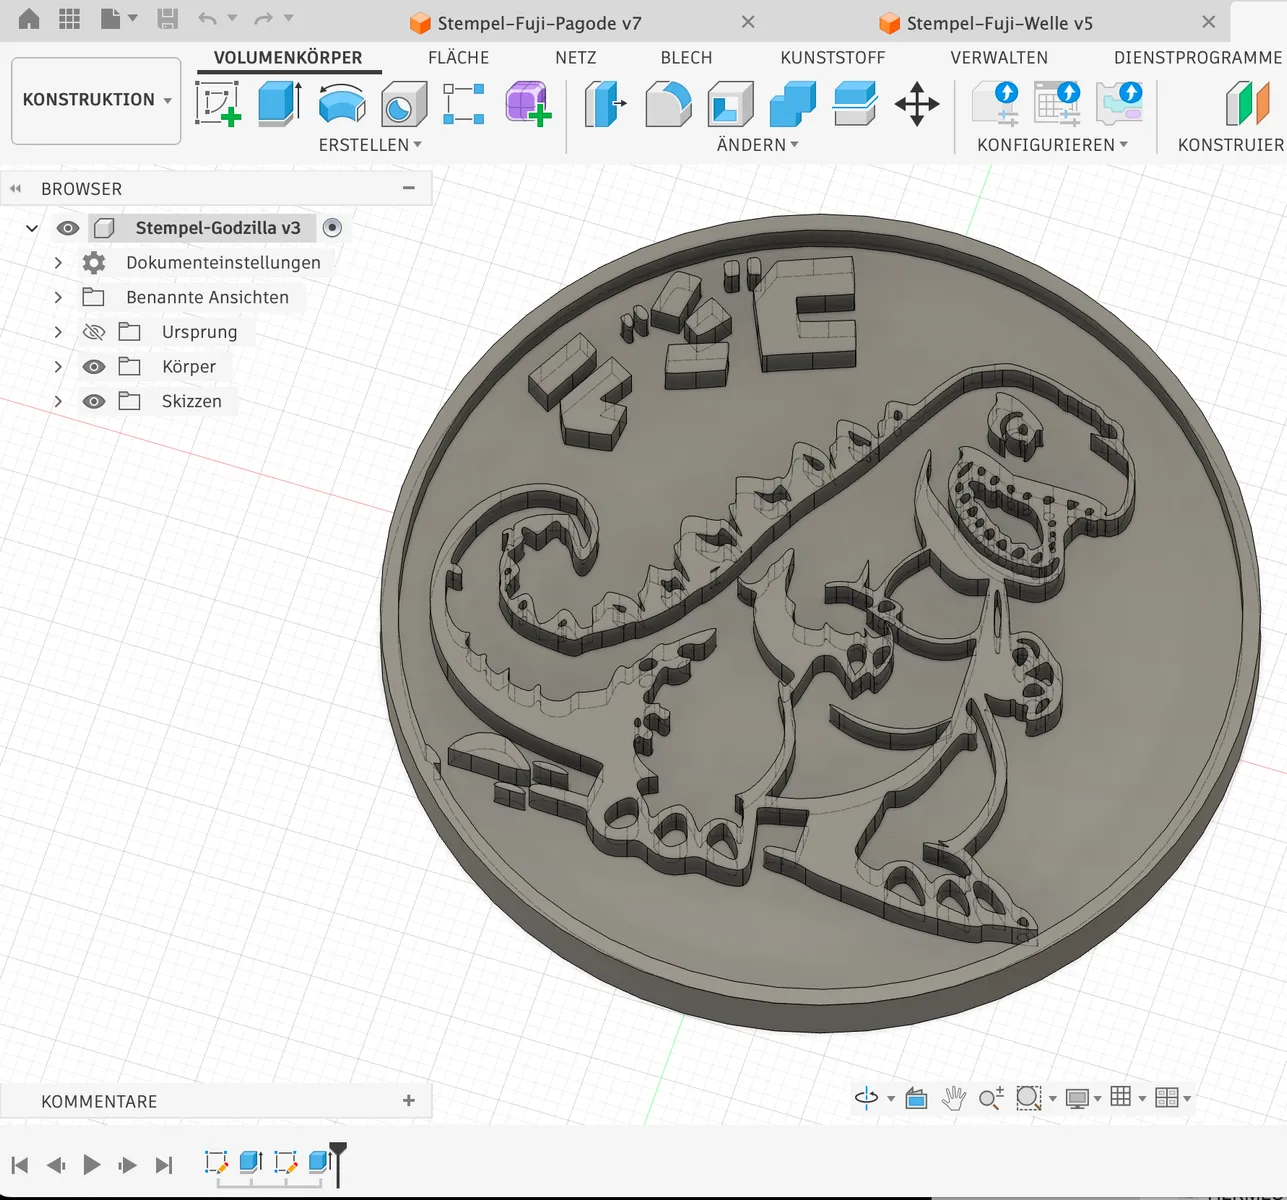This screenshot has width=1287, height=1200.
Task: Add a comment with the Kommentare plus button
Action: pos(409,1101)
